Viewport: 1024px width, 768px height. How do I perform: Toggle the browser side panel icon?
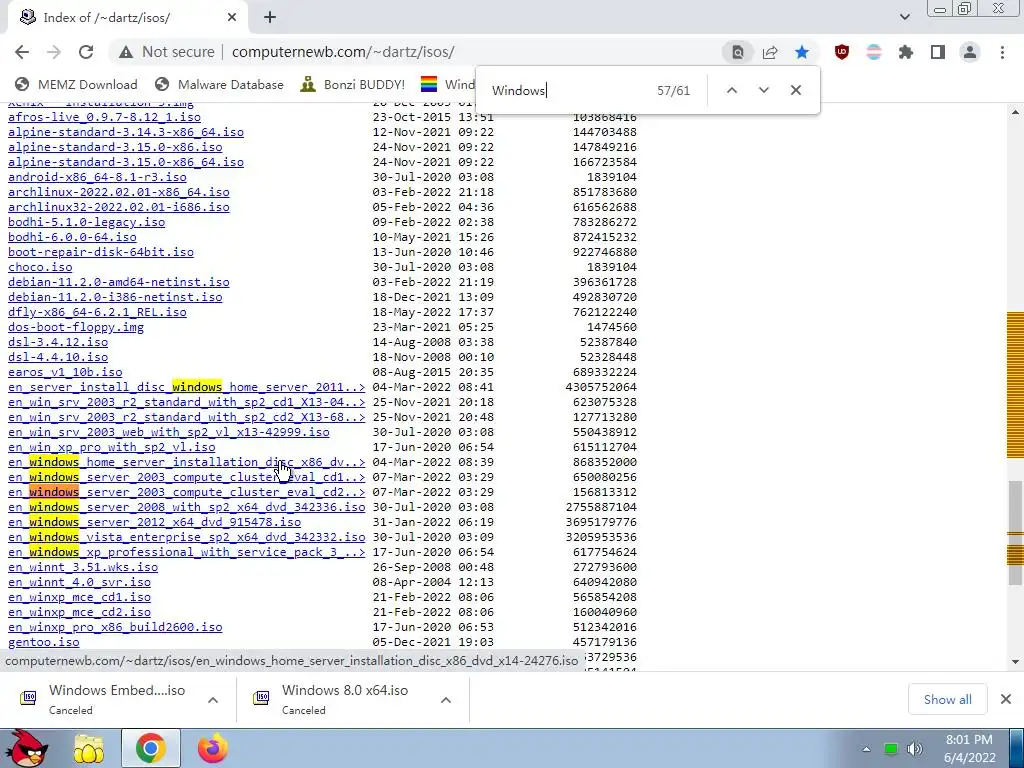938,52
